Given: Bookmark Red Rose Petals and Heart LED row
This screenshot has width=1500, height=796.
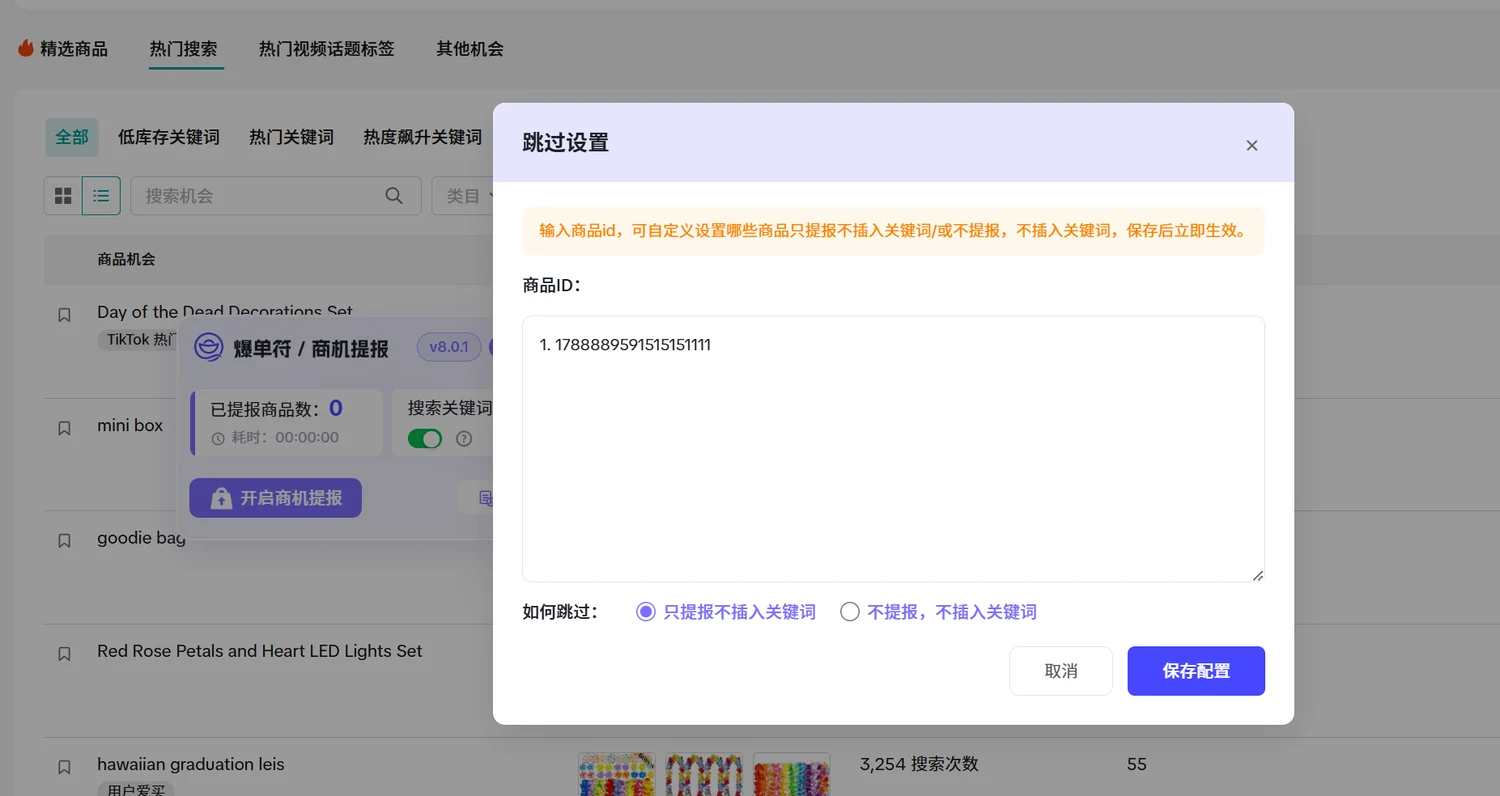Looking at the screenshot, I should 64,654.
